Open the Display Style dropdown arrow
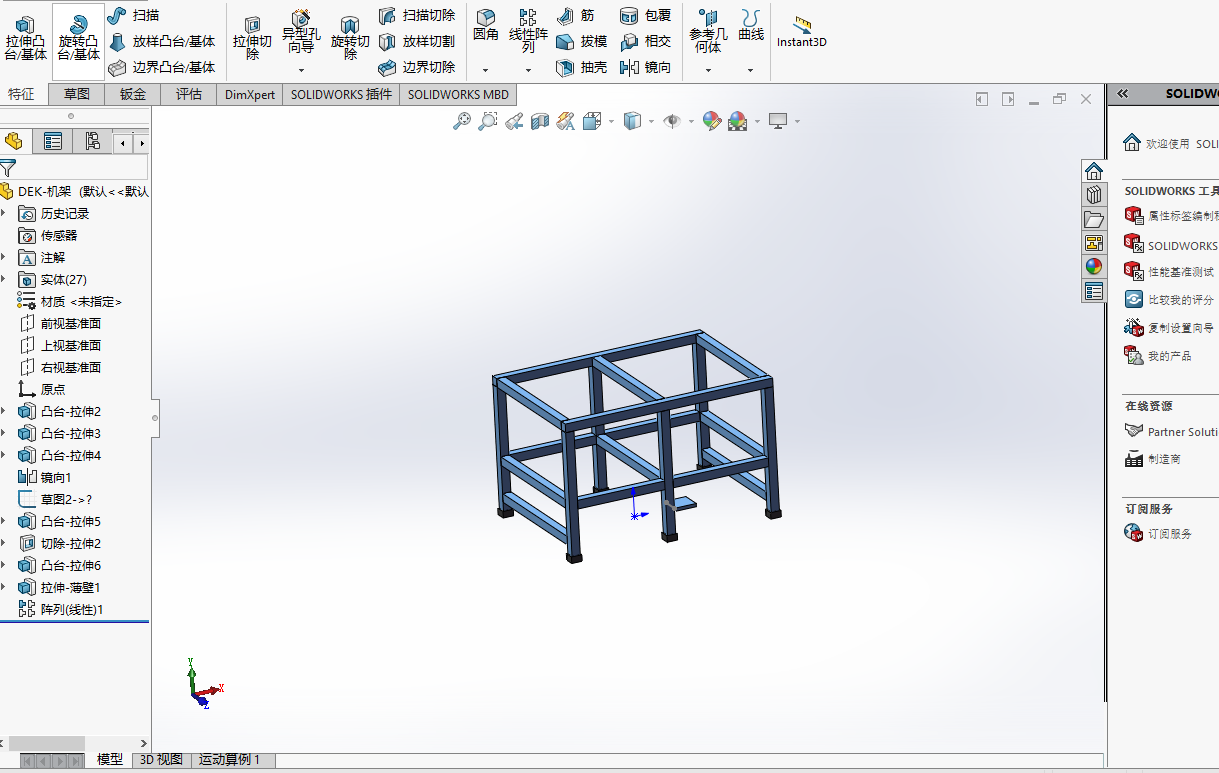Image resolution: width=1219 pixels, height=773 pixels. tap(652, 122)
